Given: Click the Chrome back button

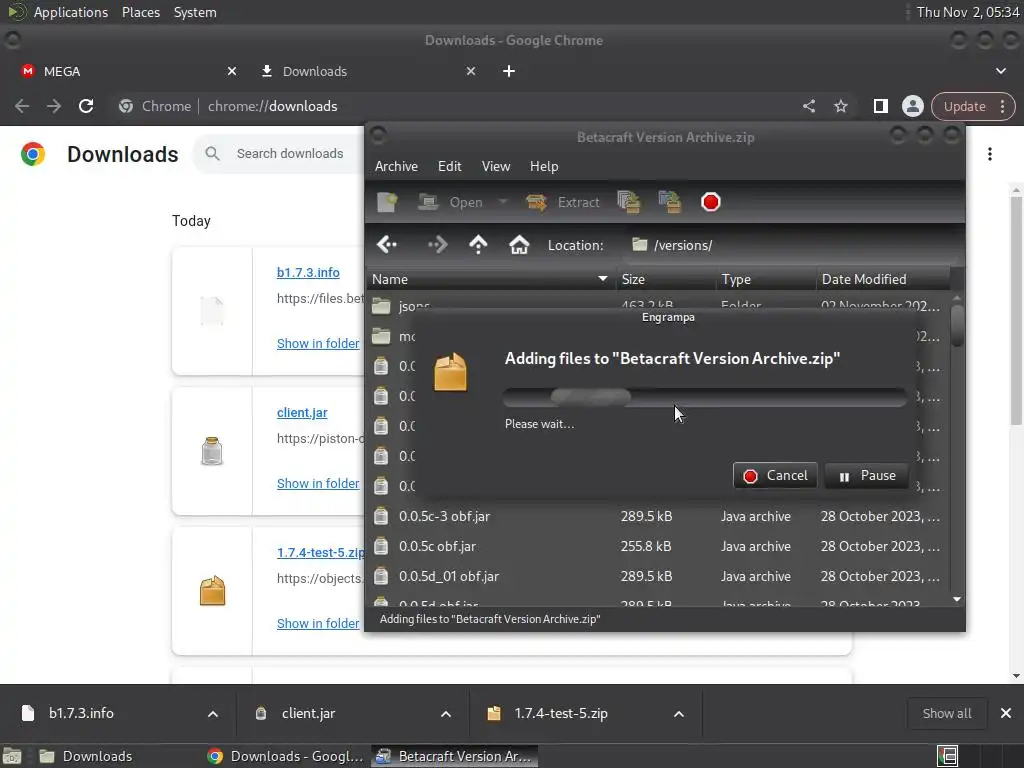Looking at the screenshot, I should point(22,106).
